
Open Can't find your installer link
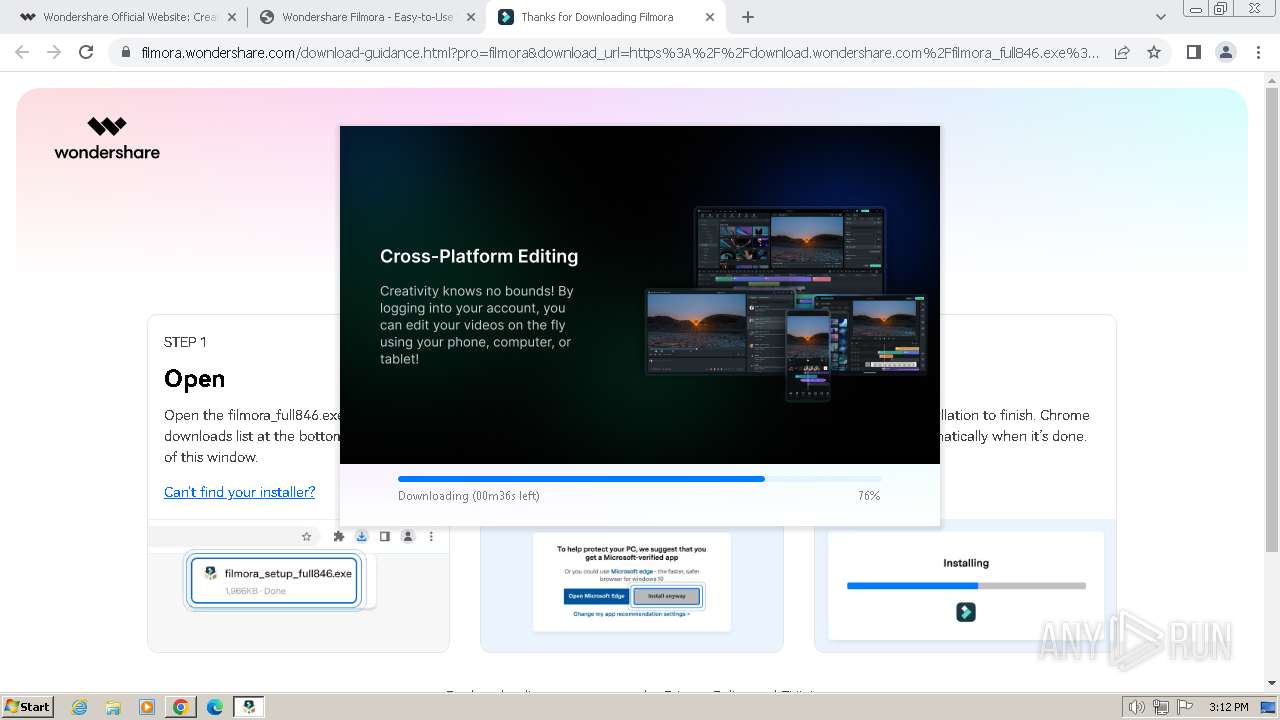(x=239, y=492)
